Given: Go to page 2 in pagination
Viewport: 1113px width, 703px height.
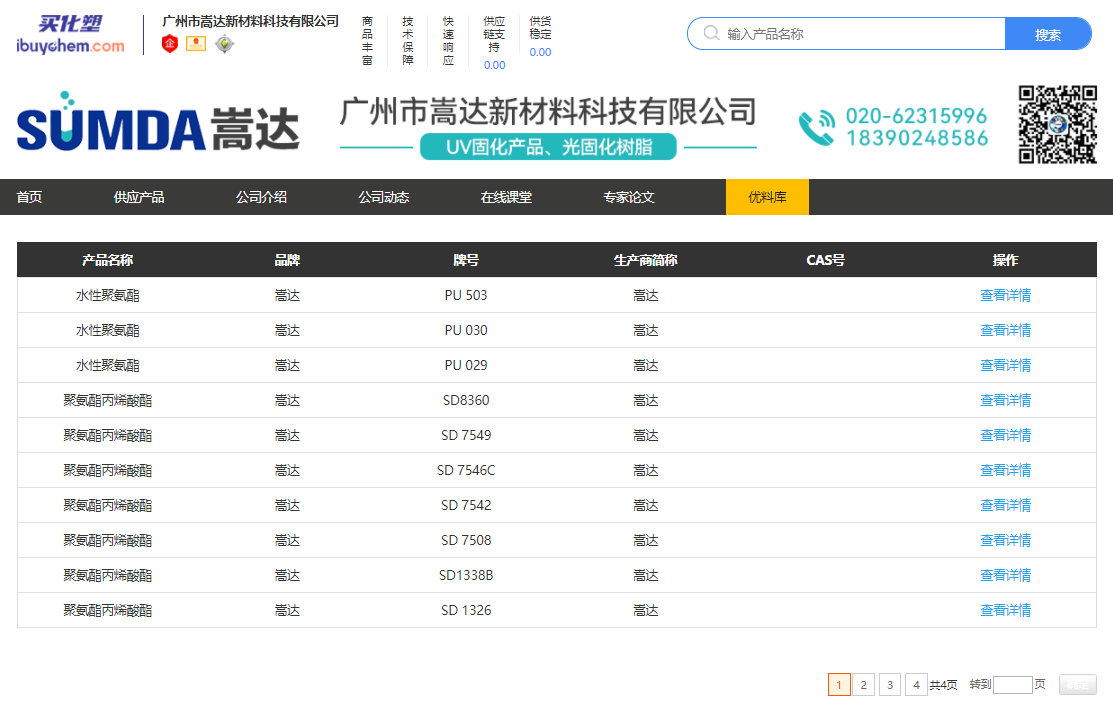Looking at the screenshot, I should coord(864,685).
